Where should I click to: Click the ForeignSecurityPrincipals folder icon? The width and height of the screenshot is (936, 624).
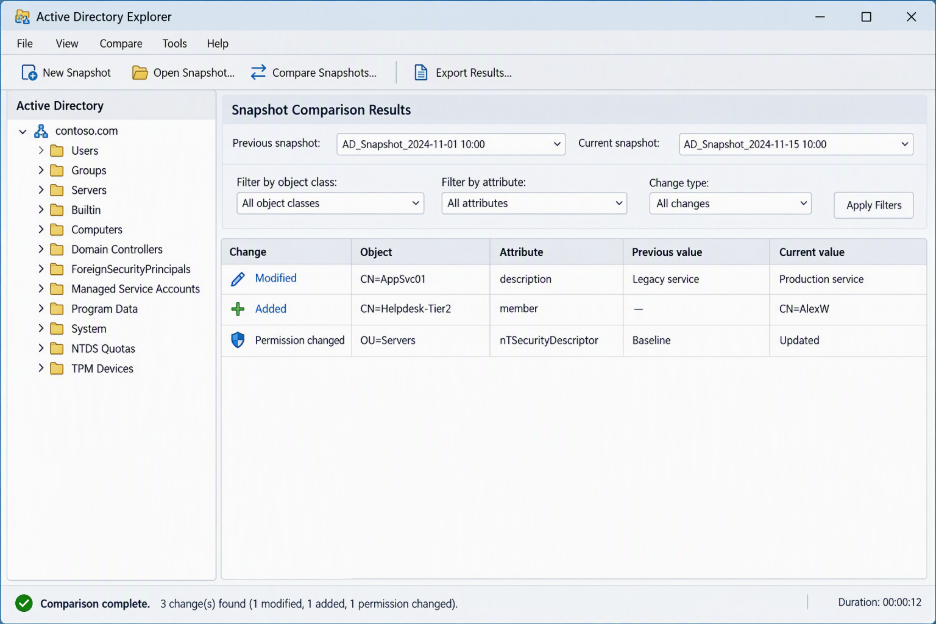click(x=57, y=269)
